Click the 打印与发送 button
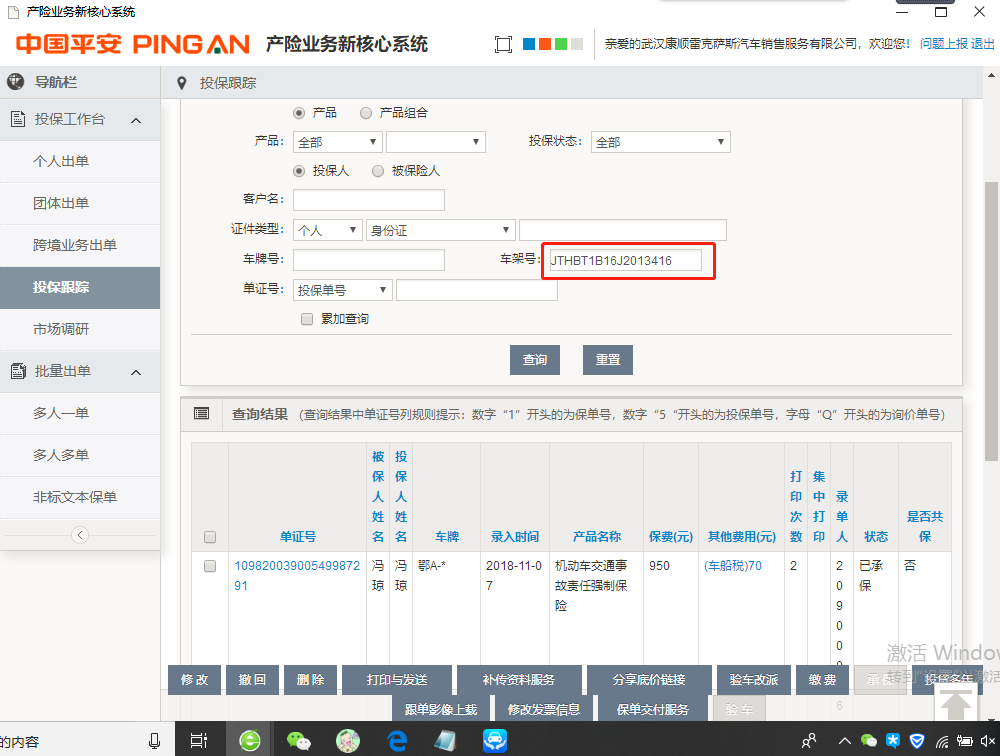 (x=397, y=680)
